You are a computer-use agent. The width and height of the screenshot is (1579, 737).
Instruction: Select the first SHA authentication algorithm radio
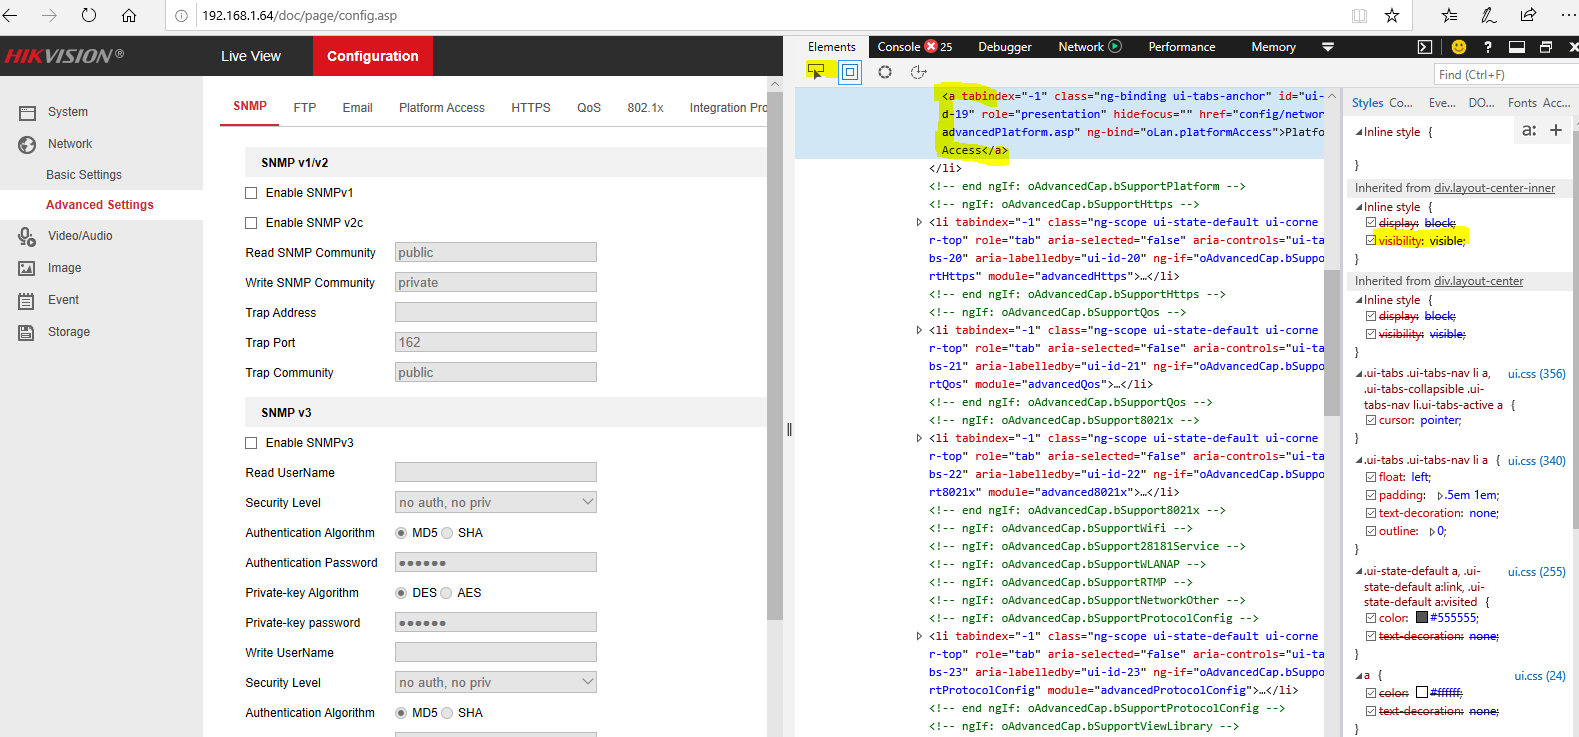(447, 533)
